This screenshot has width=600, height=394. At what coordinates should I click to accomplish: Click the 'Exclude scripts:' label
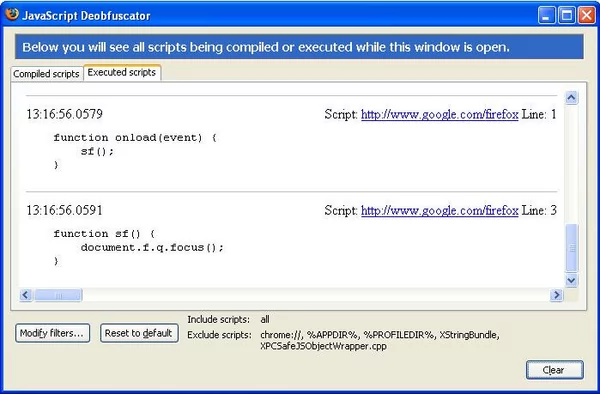pos(219,335)
